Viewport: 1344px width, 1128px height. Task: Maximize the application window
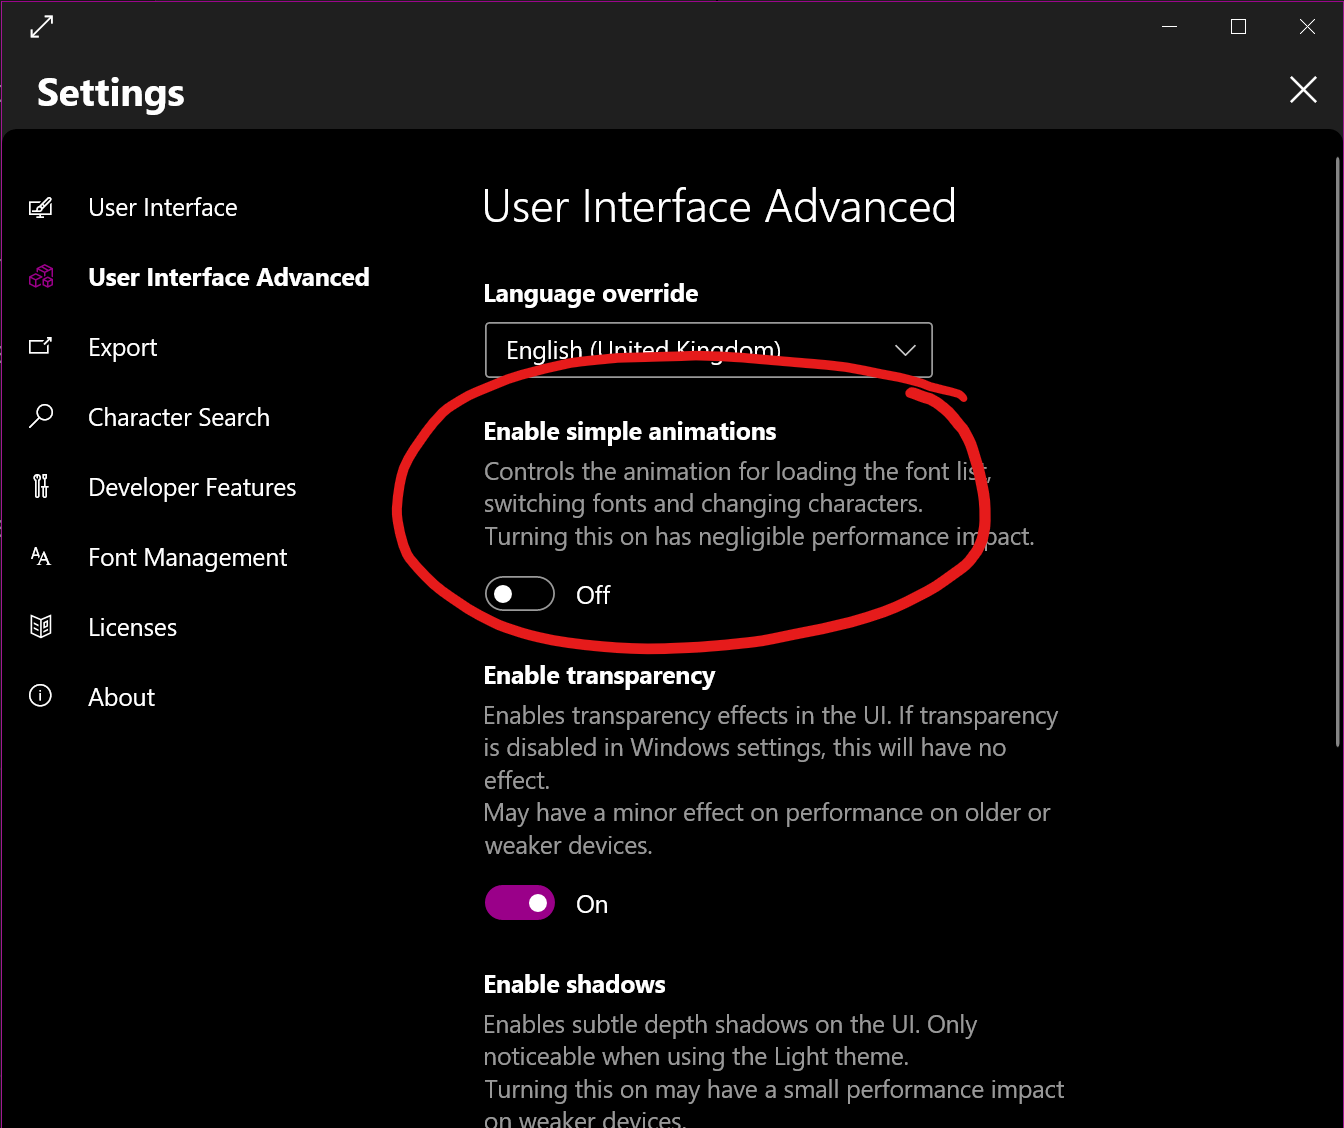(1238, 27)
